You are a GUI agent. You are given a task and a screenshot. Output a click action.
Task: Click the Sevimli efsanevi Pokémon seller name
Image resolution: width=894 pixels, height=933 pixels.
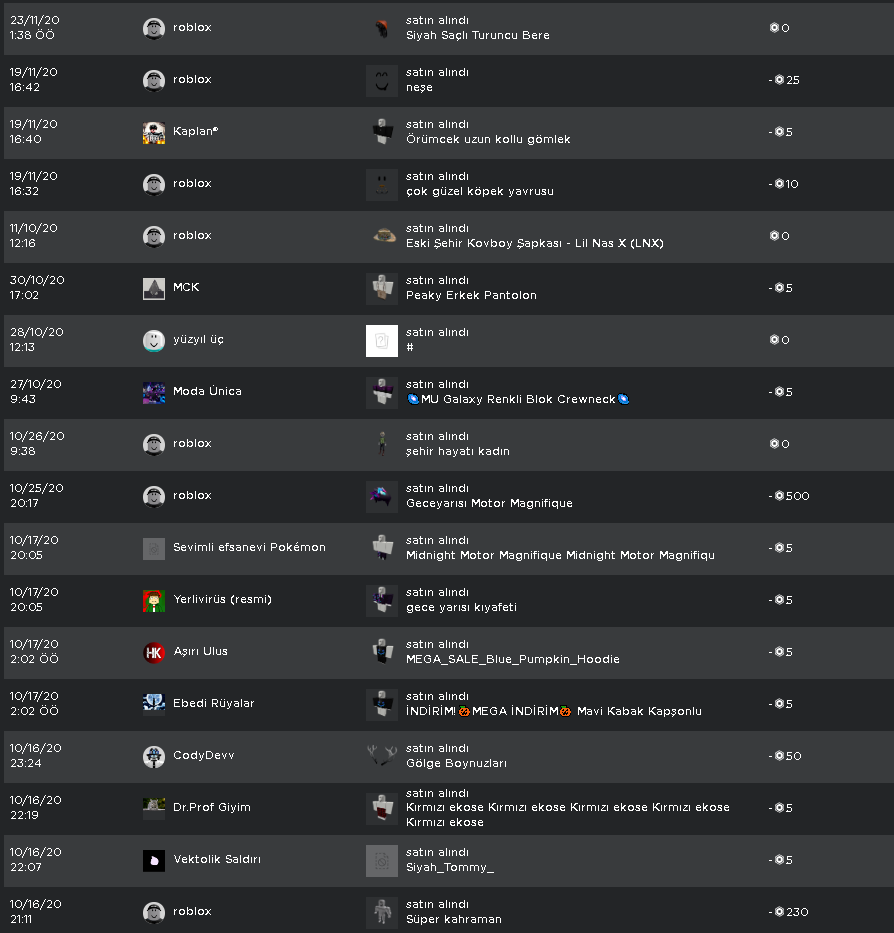pos(249,547)
